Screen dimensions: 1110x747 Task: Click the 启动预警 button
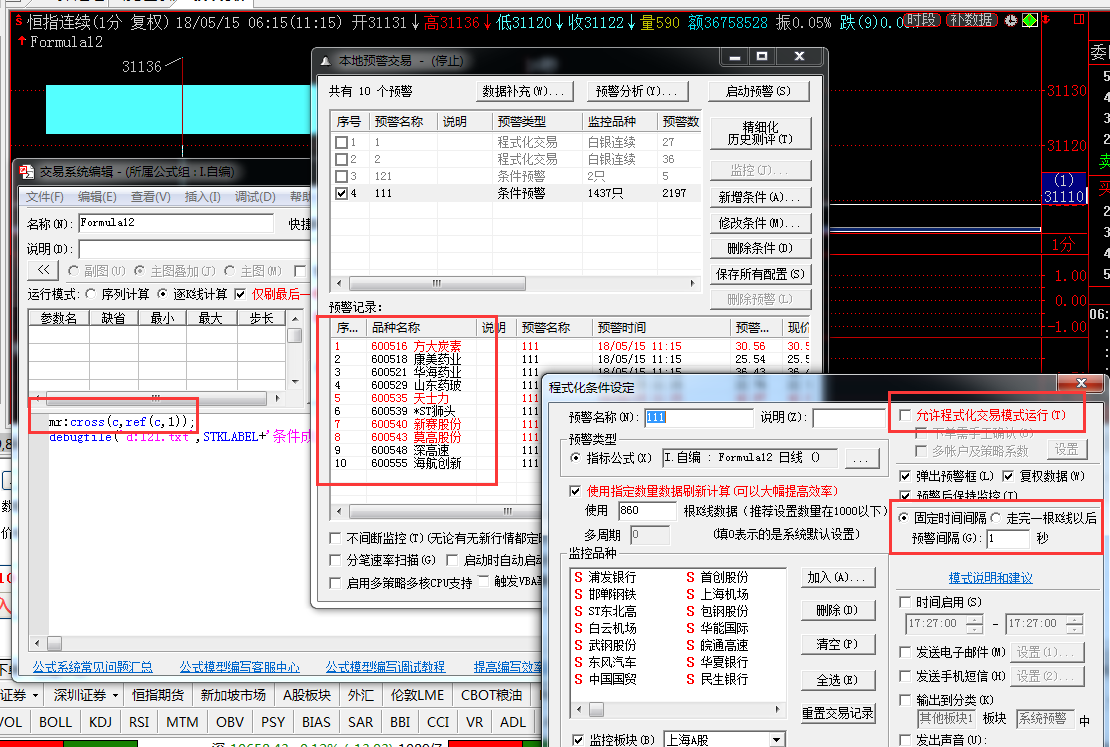tap(758, 91)
